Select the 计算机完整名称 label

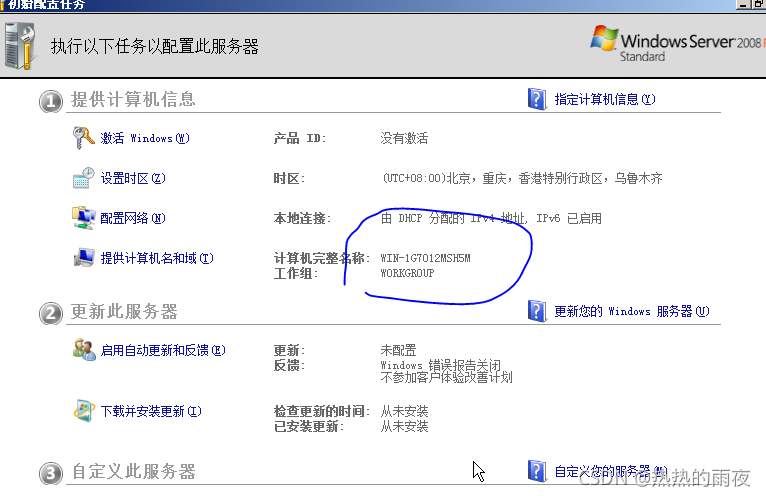(x=320, y=258)
